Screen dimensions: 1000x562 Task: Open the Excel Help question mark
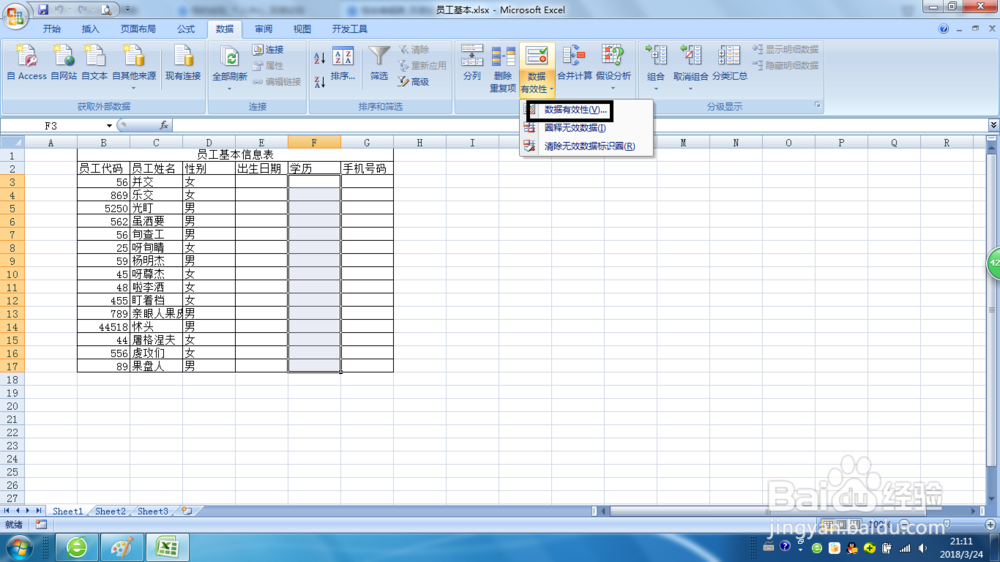point(943,29)
